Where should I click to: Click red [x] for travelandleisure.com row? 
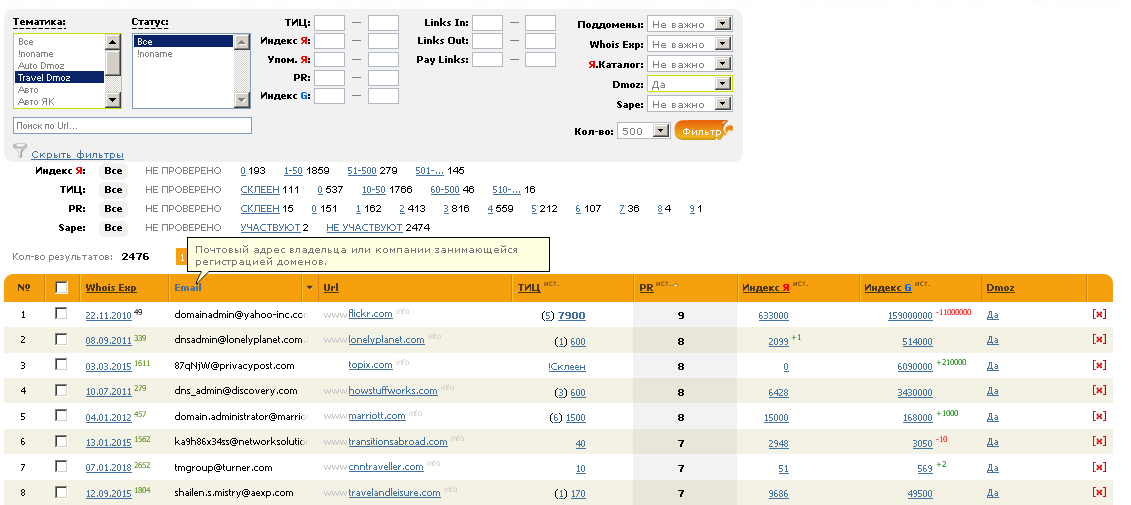point(1099,492)
